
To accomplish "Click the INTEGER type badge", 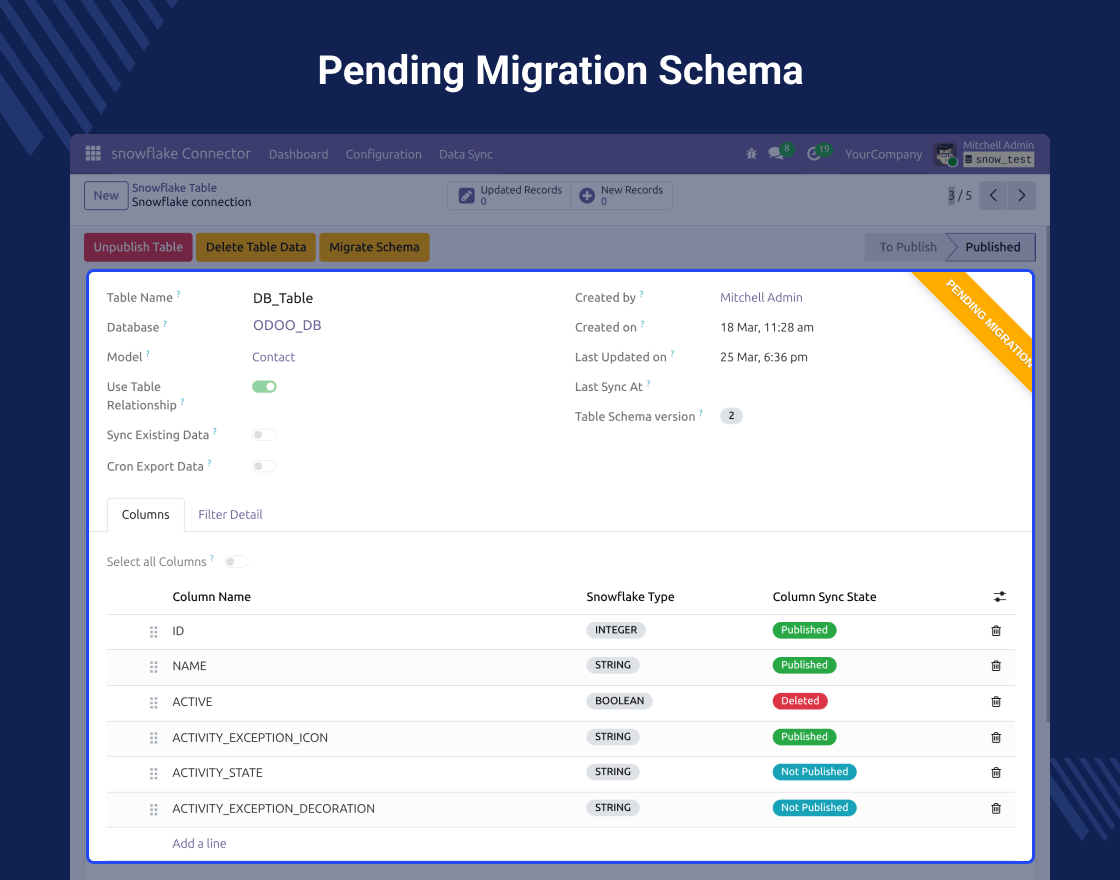I will 616,630.
